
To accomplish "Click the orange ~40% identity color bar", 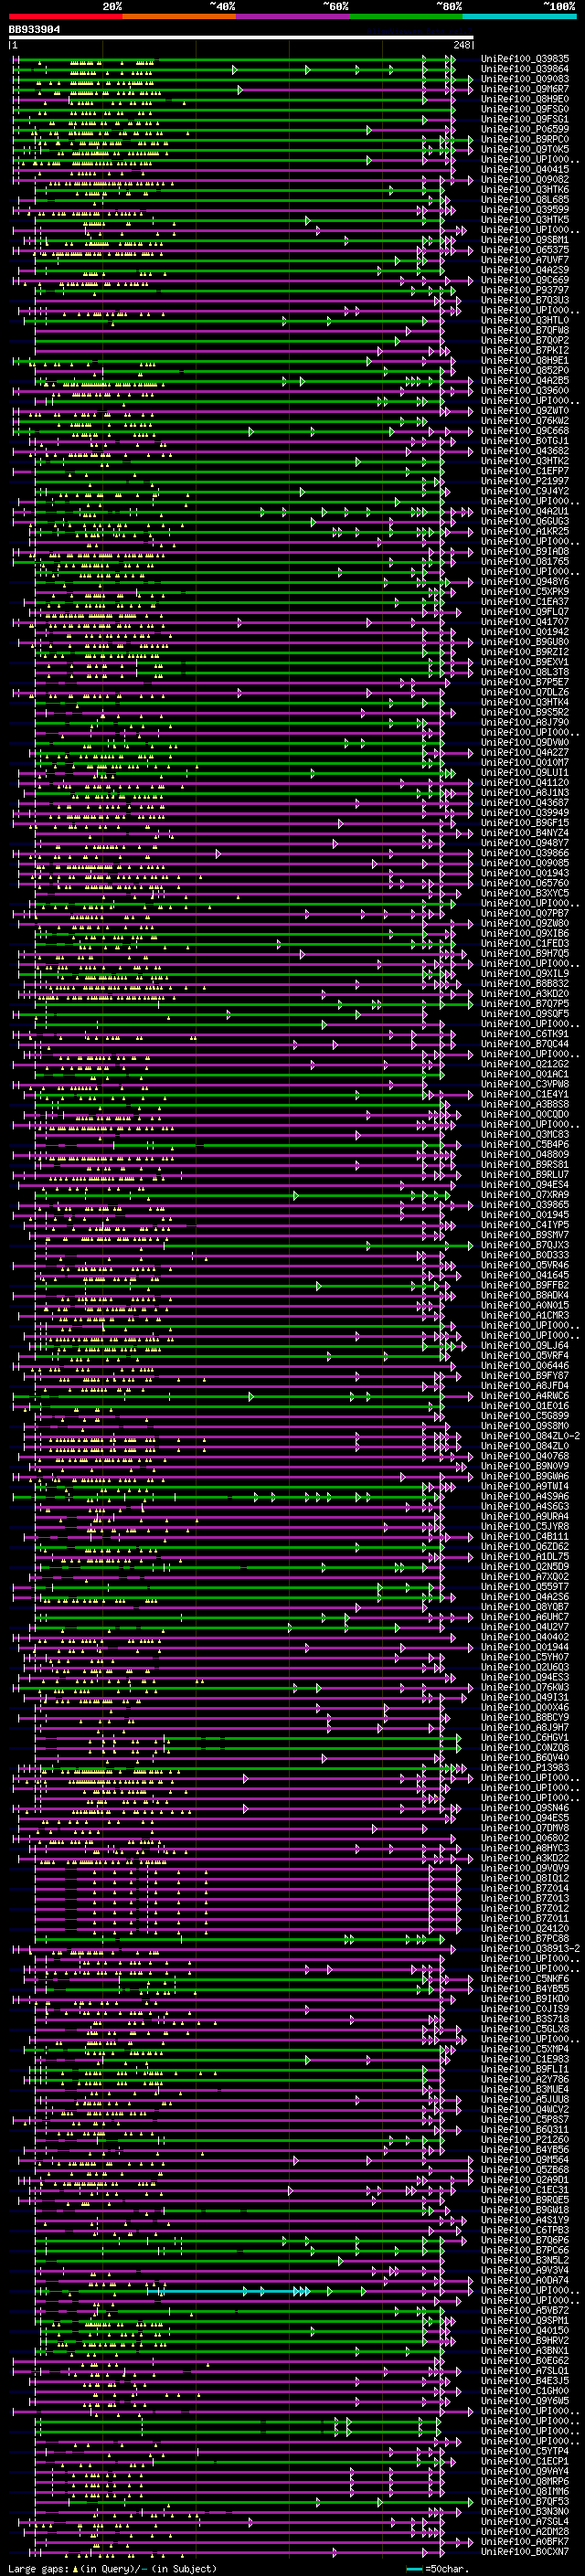I will (x=179, y=16).
